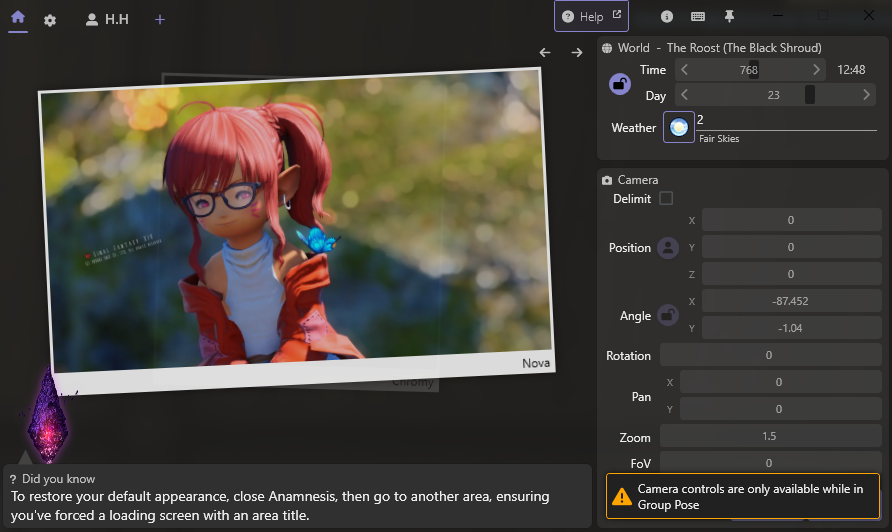
Task: Click the World globe icon
Action: (x=607, y=48)
